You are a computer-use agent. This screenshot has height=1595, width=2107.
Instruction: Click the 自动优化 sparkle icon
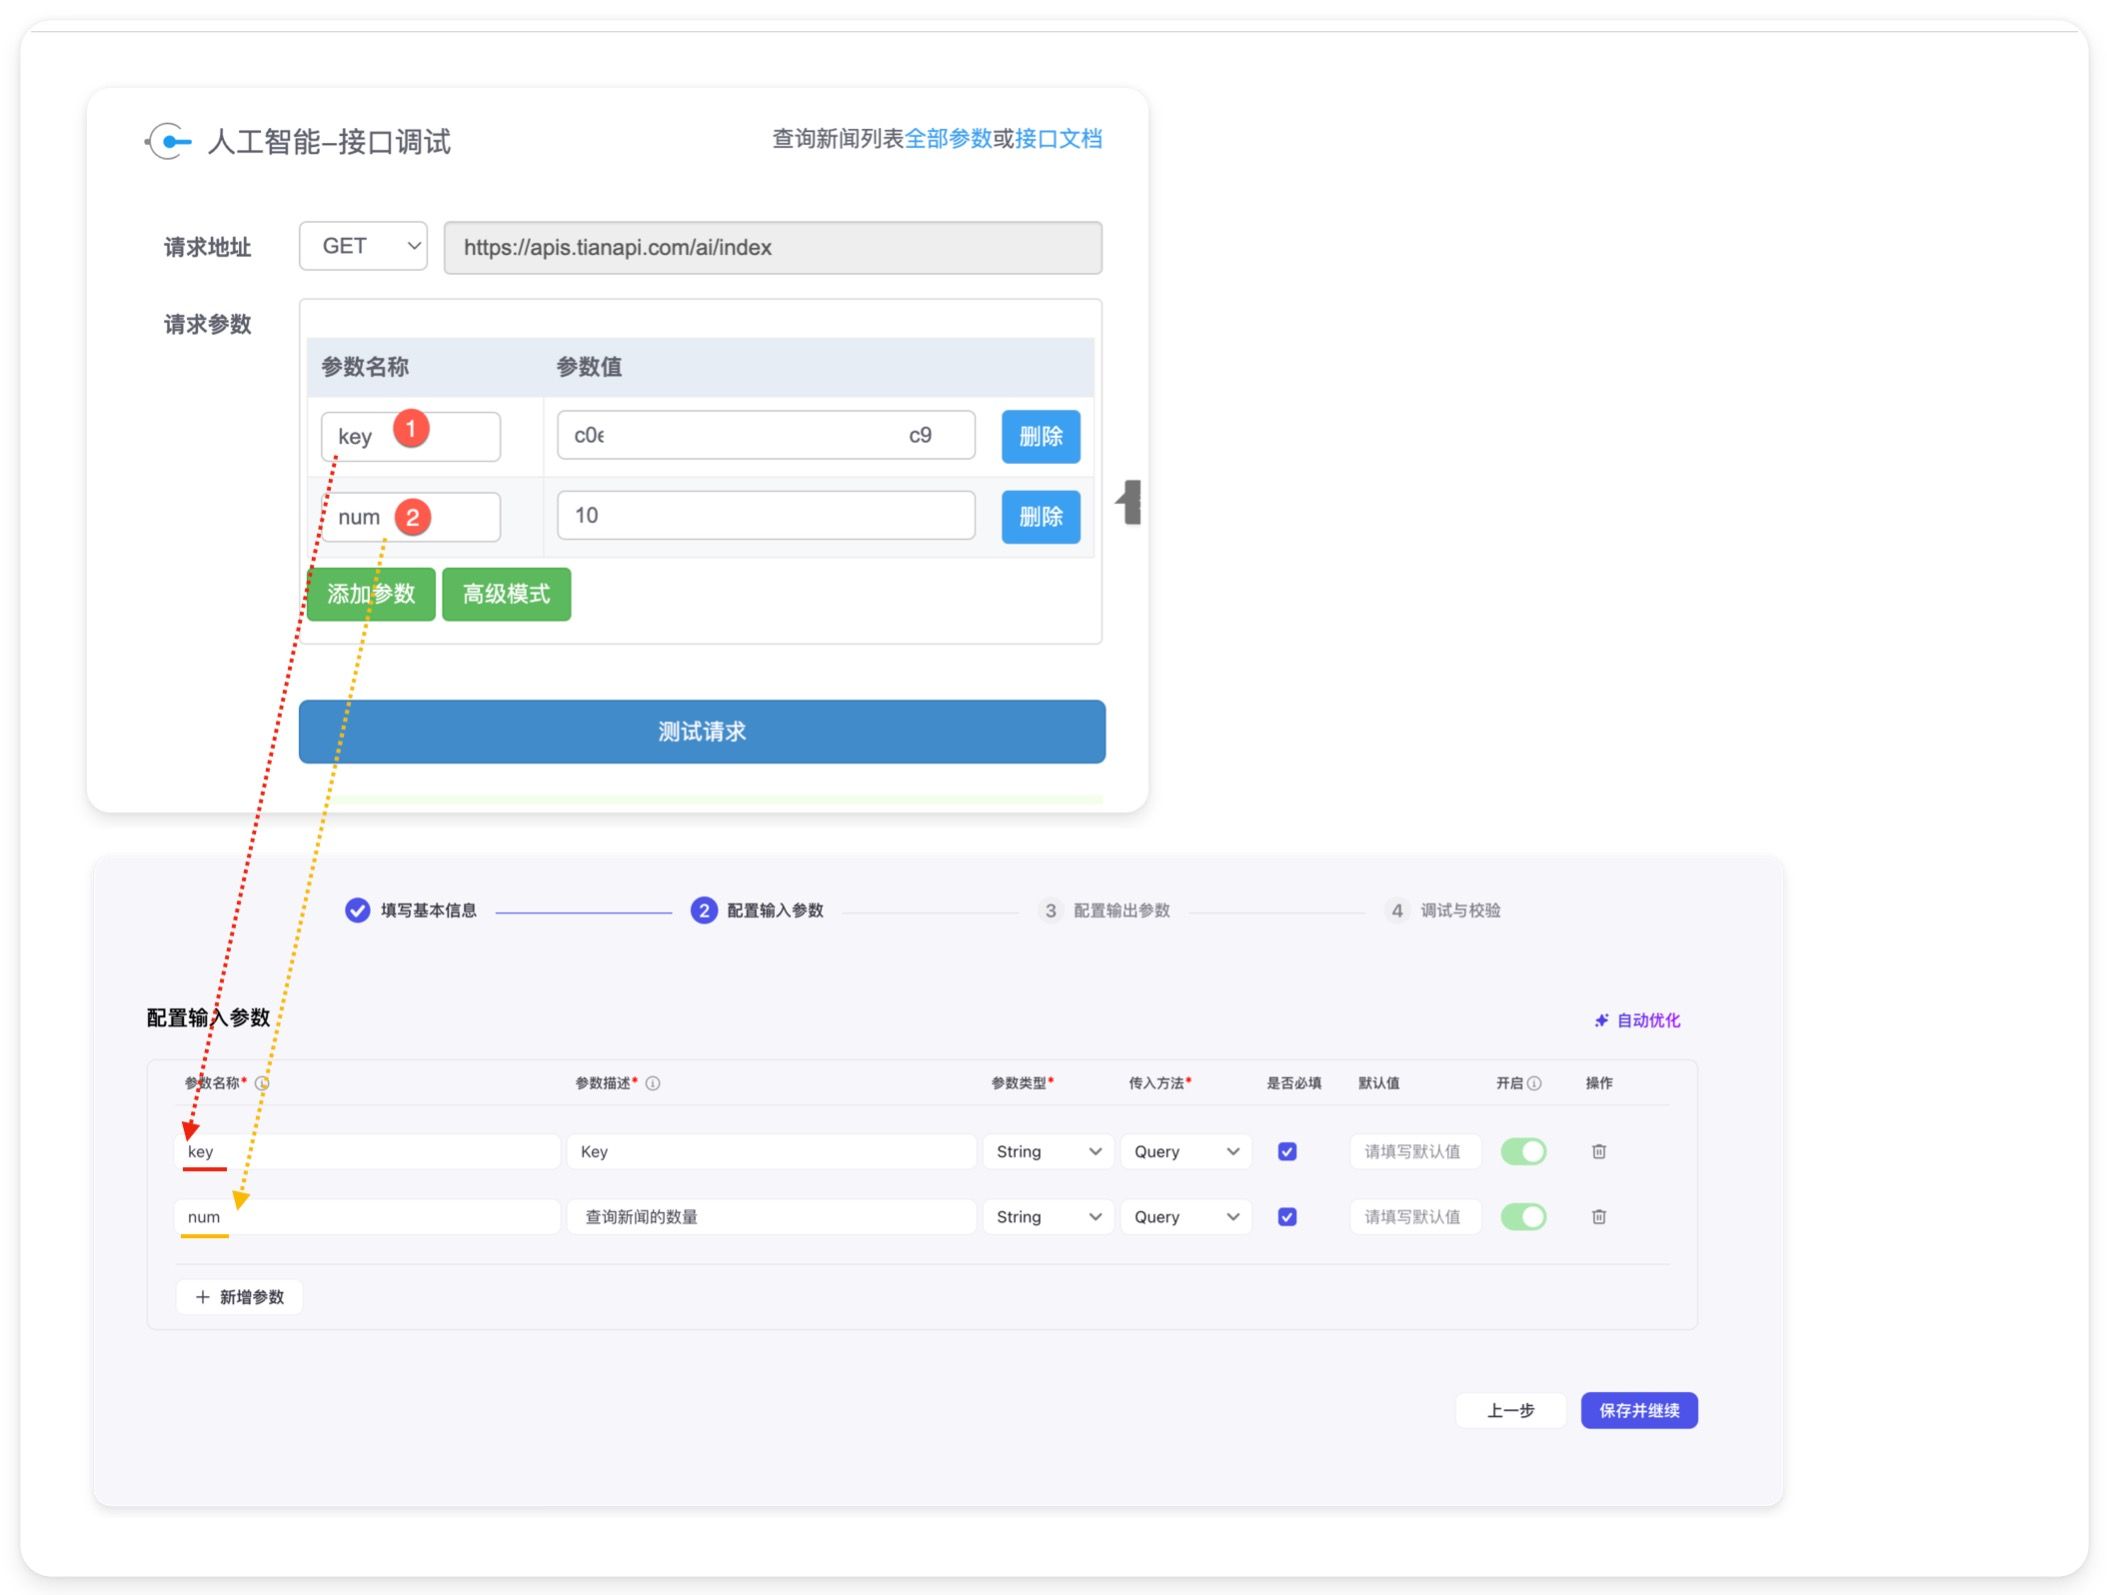point(1601,1020)
